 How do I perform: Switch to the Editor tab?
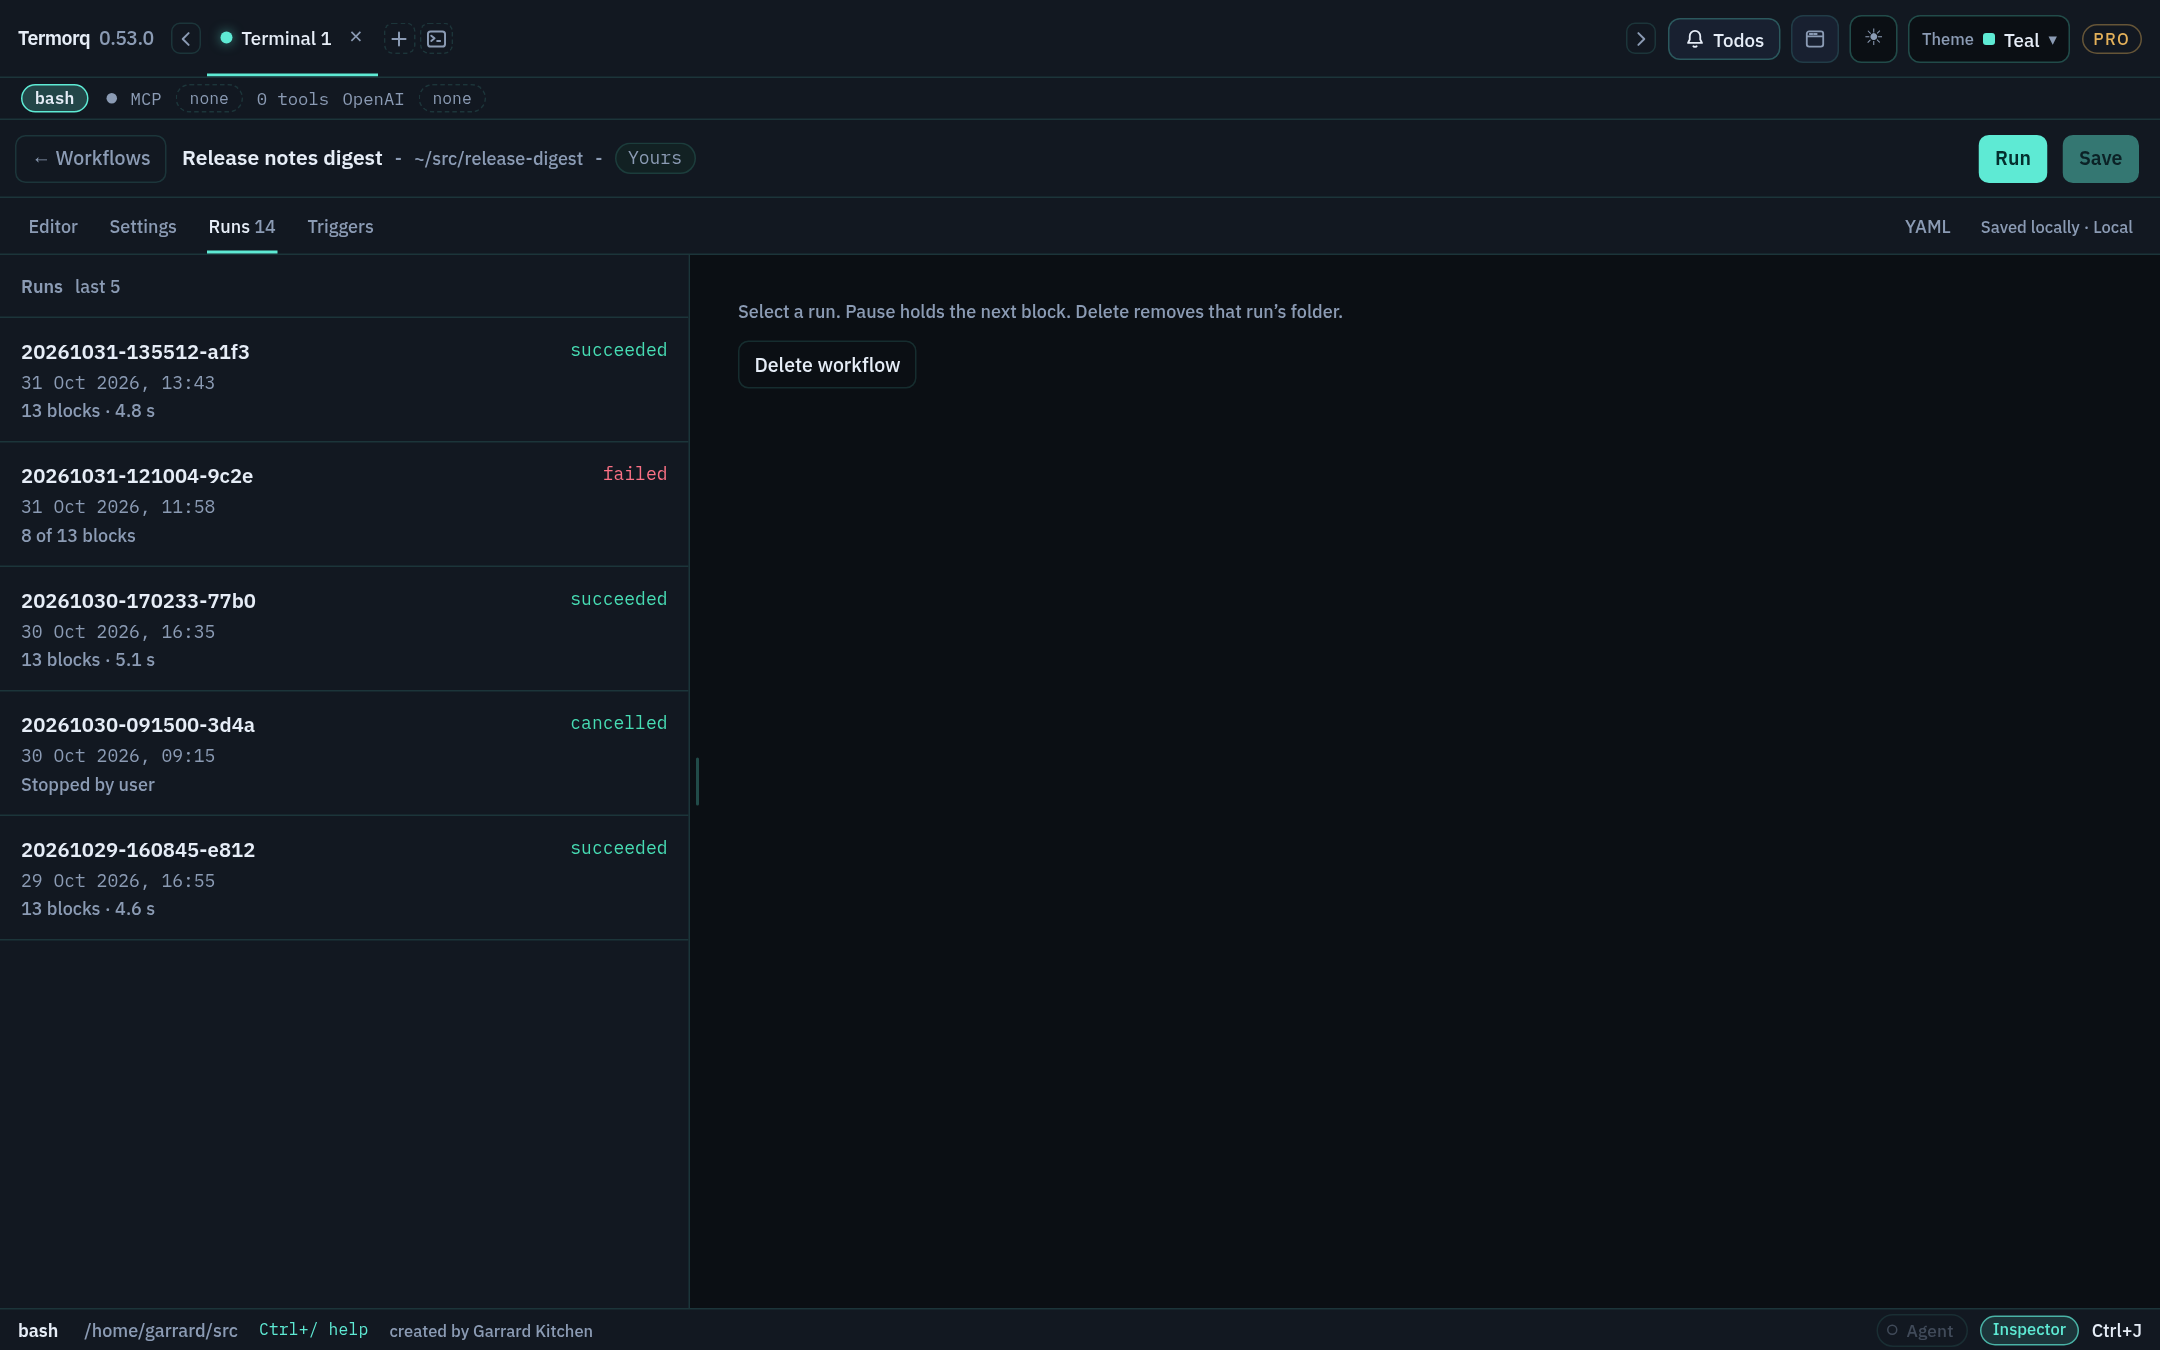point(53,227)
